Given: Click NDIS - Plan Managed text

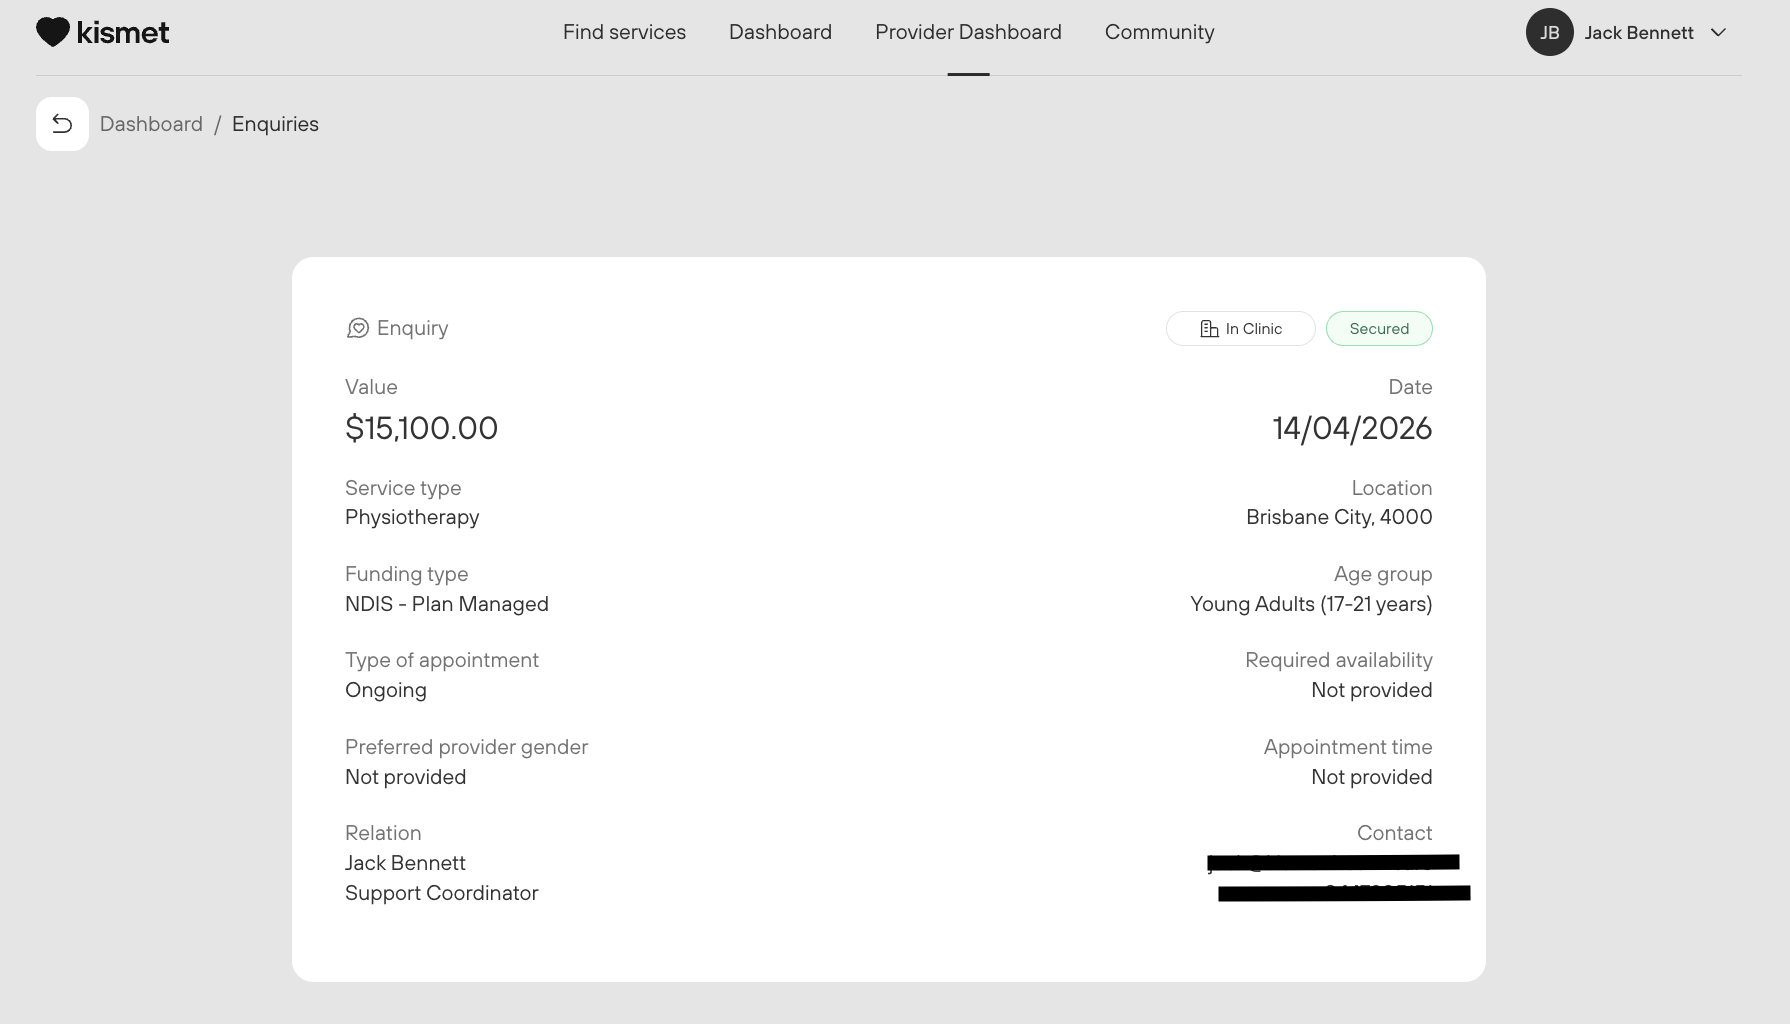Looking at the screenshot, I should click(447, 604).
